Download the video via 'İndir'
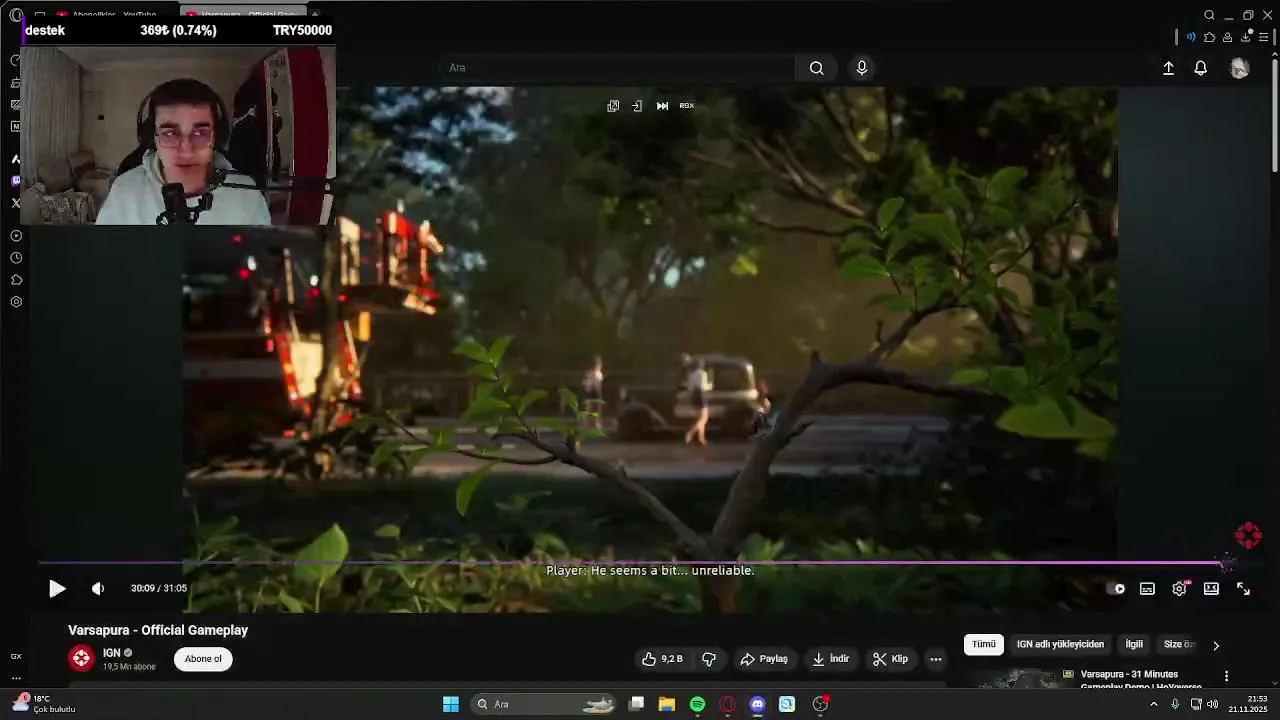Screen dimensions: 1280x720 pyautogui.click(x=831, y=659)
